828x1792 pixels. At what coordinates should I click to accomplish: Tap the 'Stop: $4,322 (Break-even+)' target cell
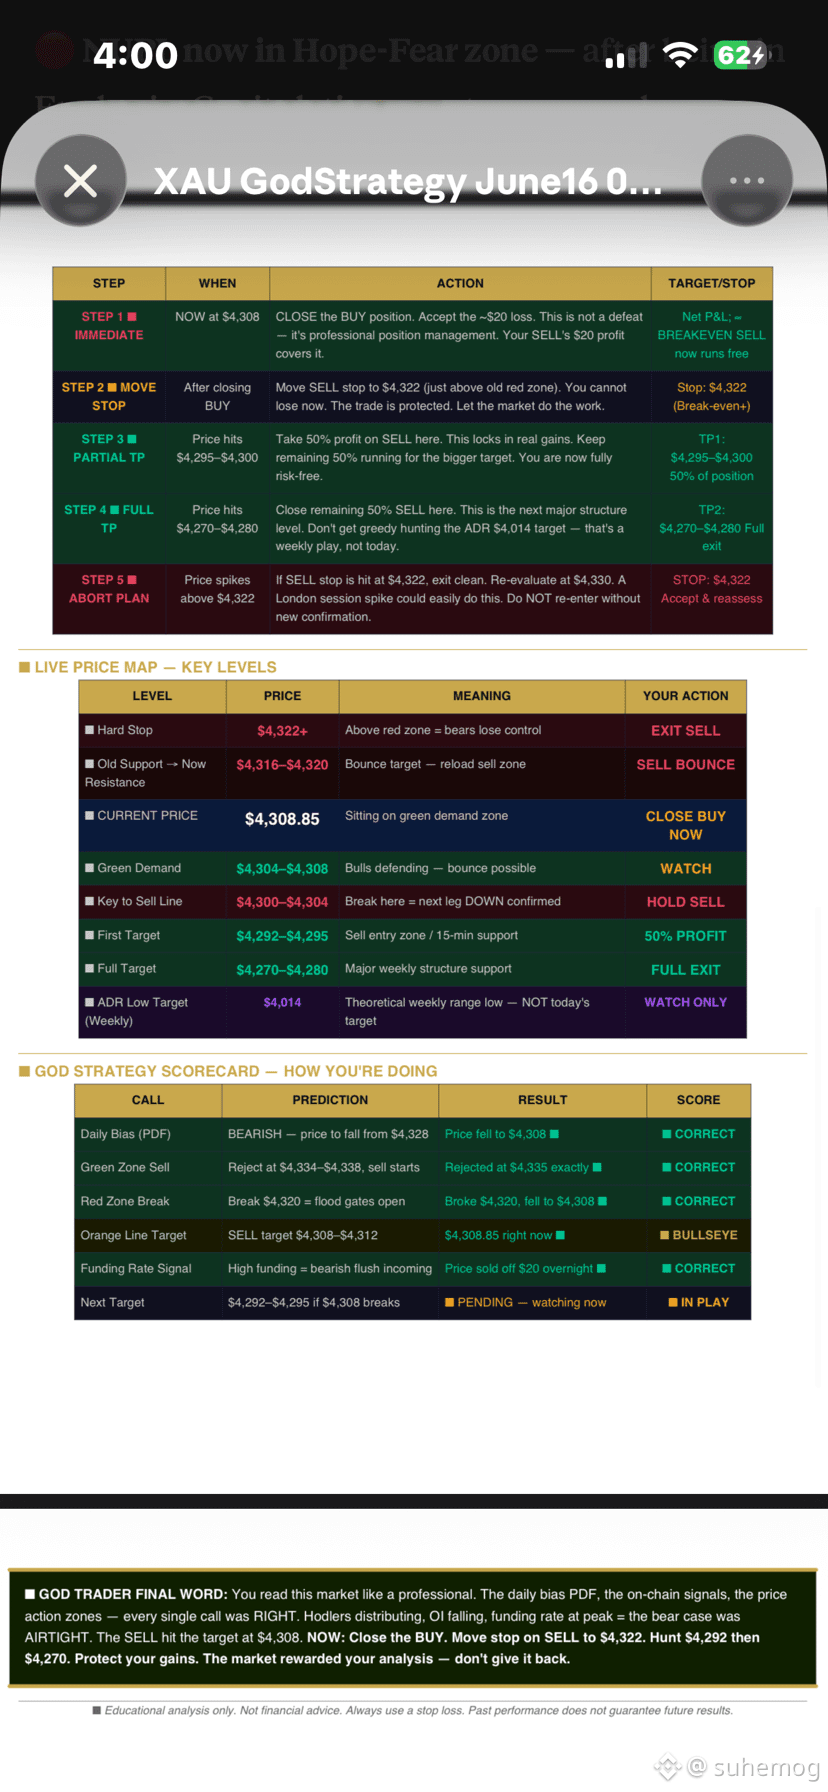(711, 397)
